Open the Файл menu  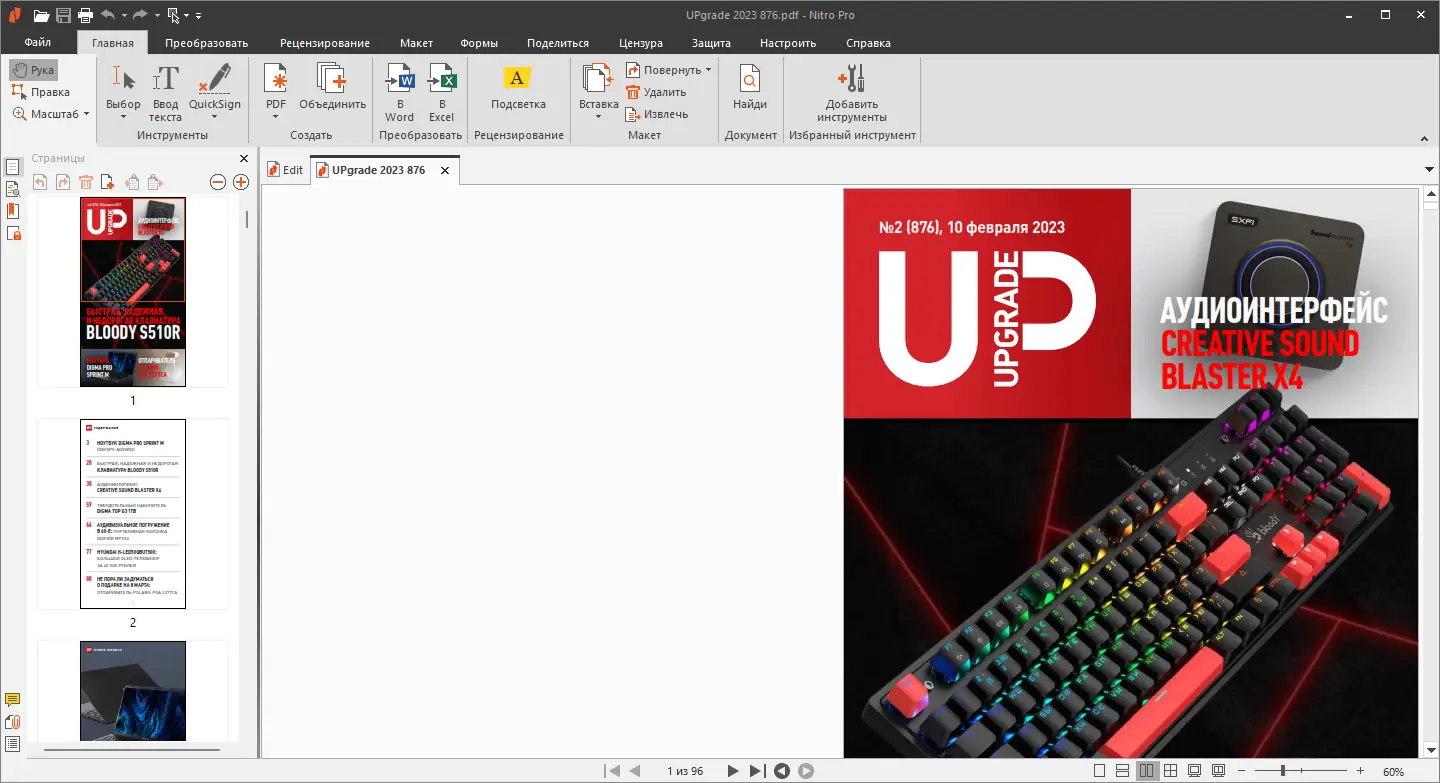38,43
